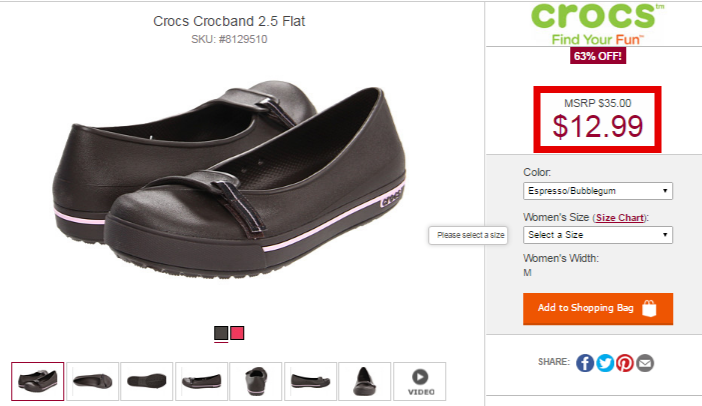The width and height of the screenshot is (702, 406).
Task: Open the Size Chart link
Action: [620, 218]
